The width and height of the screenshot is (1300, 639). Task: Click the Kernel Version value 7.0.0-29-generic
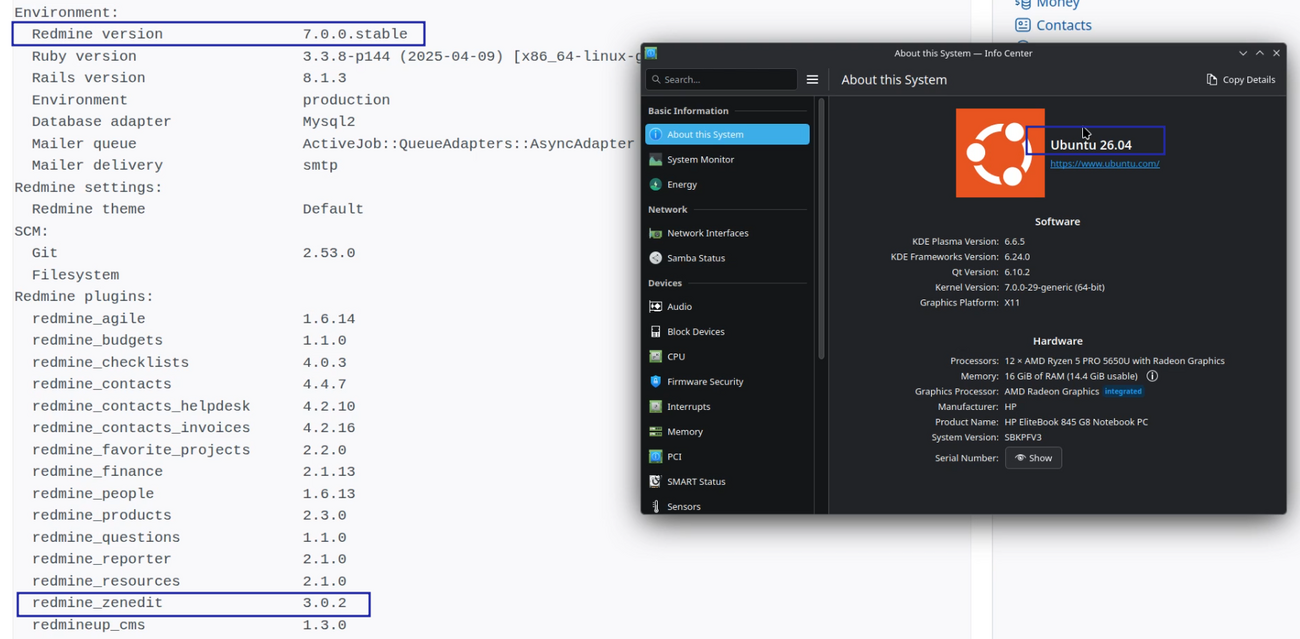[x=1054, y=287]
